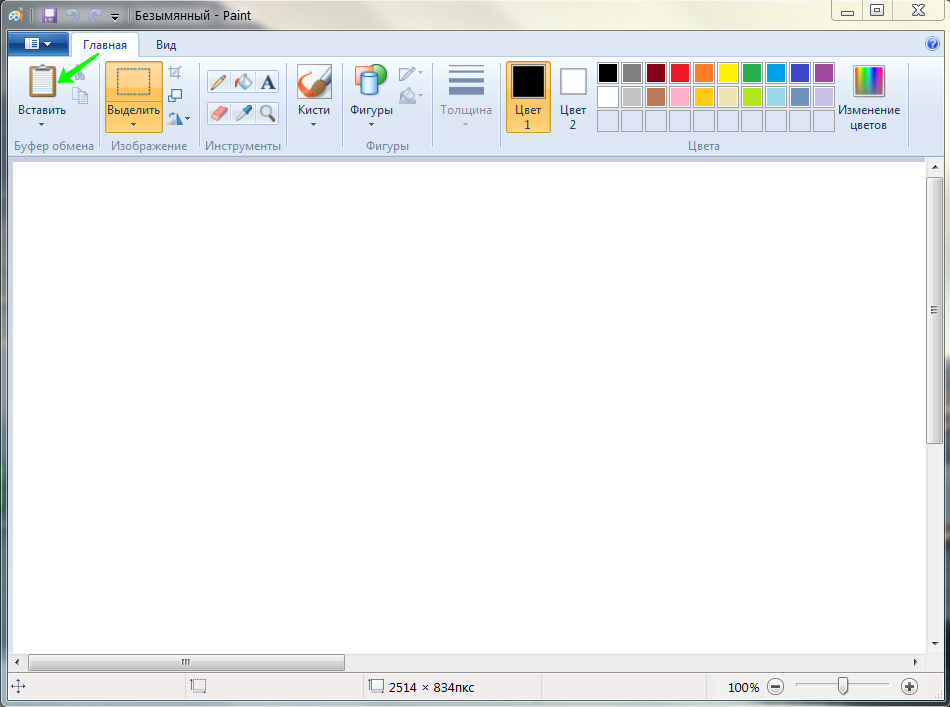Image resolution: width=950 pixels, height=707 pixels.
Task: Pick the red palette swatch
Action: (x=680, y=73)
